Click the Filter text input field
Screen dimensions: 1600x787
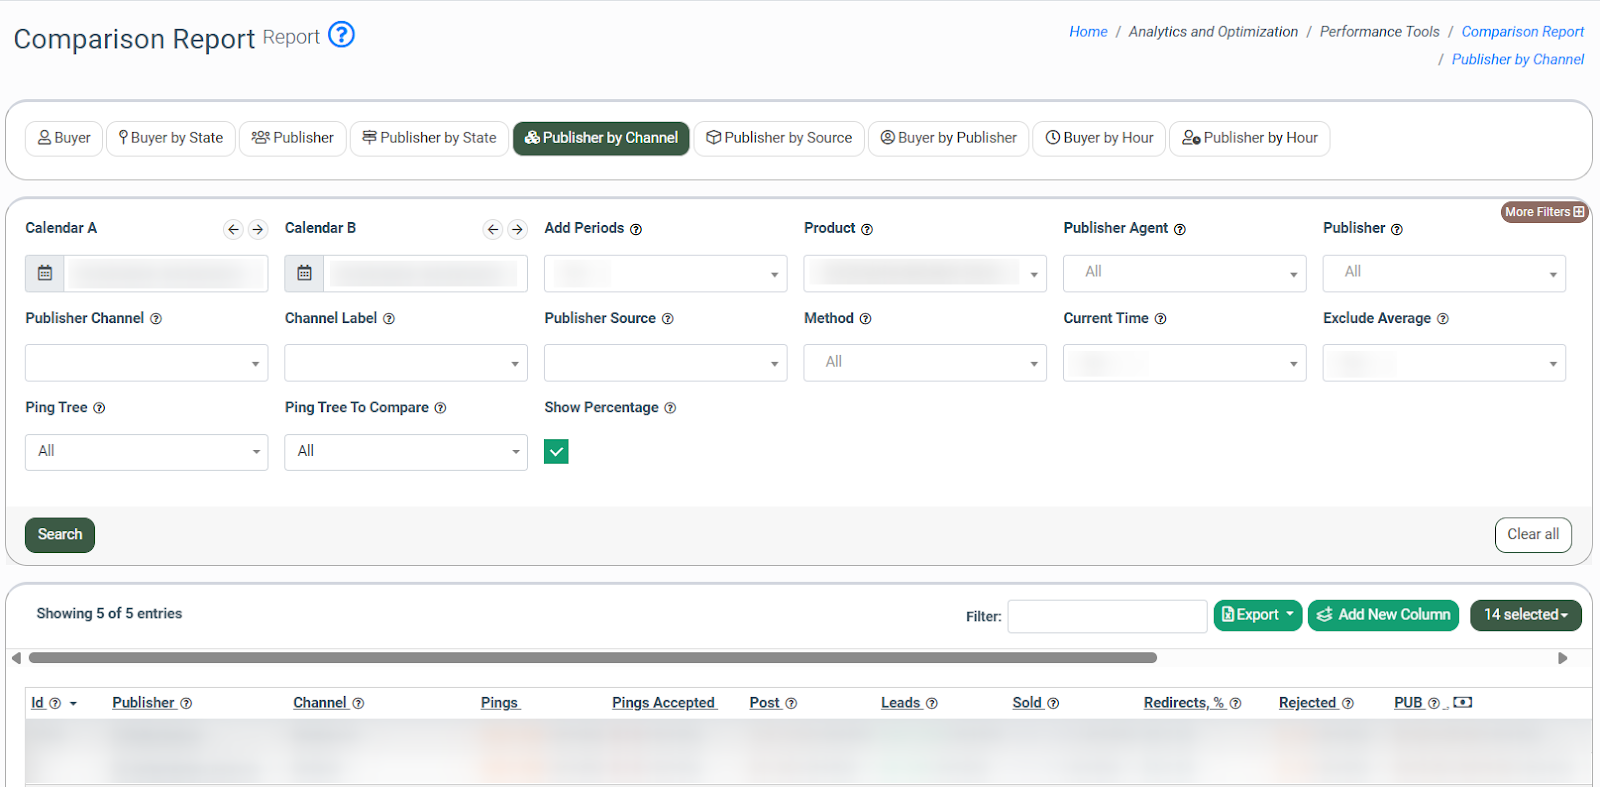tap(1106, 616)
